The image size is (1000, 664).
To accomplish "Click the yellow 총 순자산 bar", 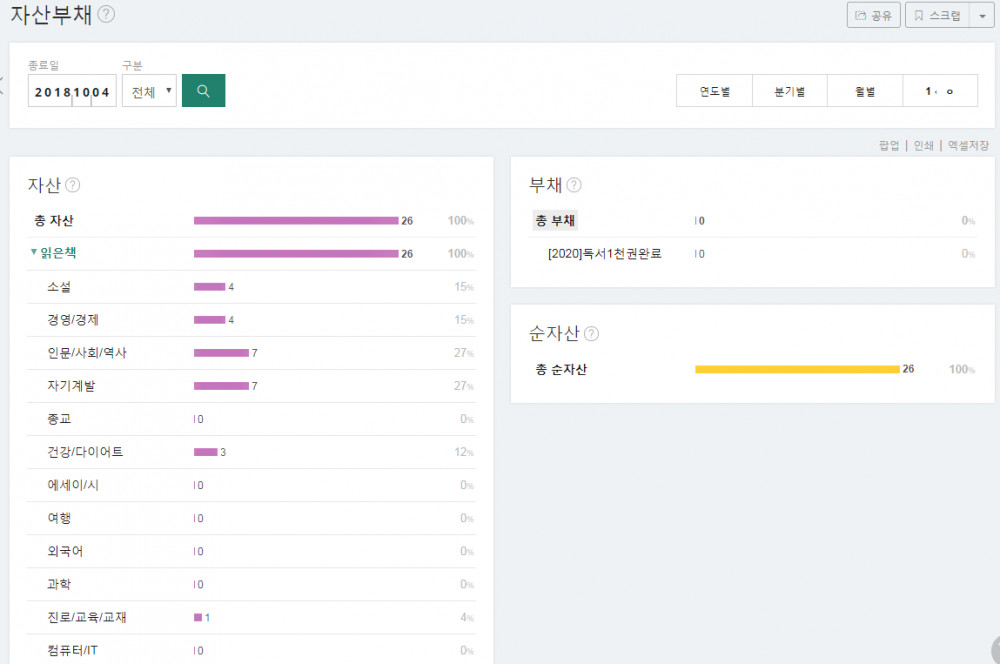I will pos(797,369).
